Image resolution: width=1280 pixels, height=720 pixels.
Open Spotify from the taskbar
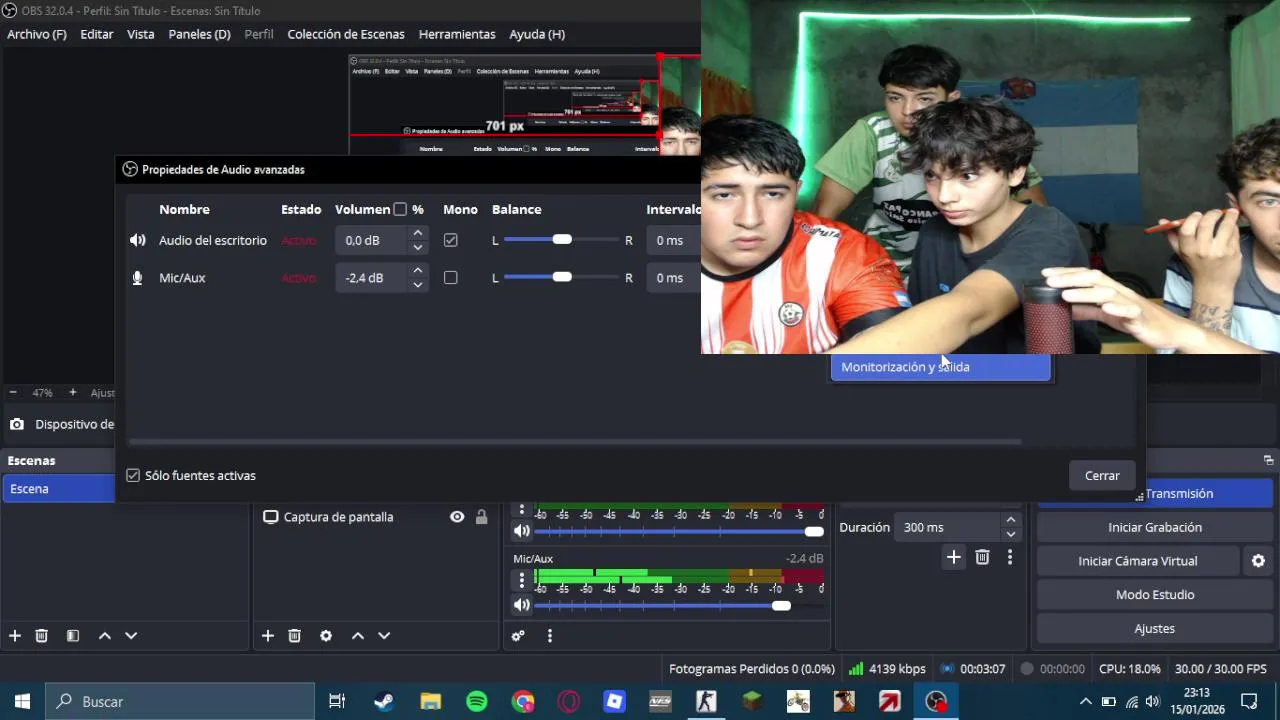pyautogui.click(x=477, y=702)
